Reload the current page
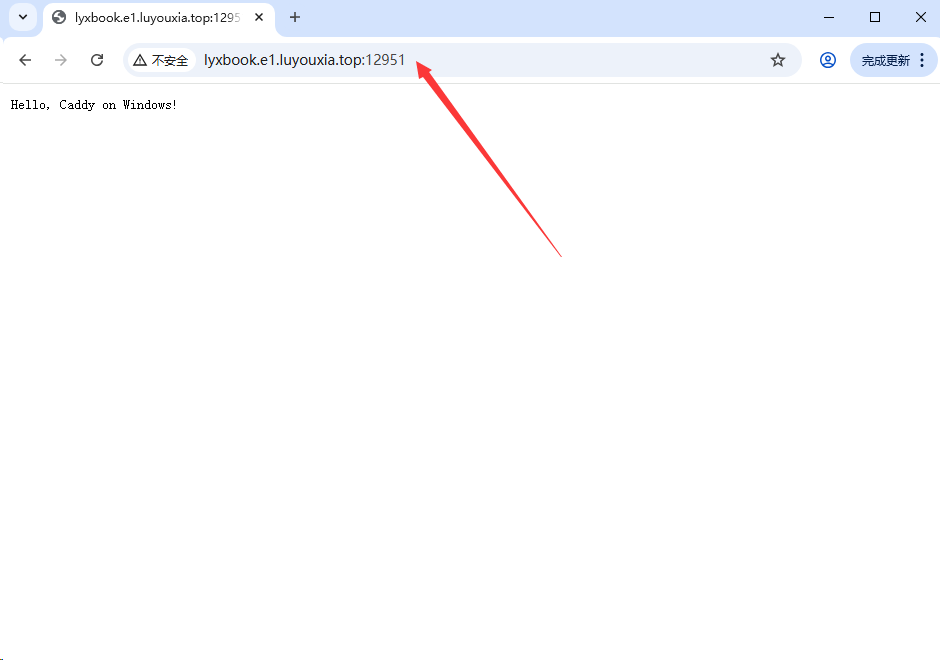Screen dimensions: 940x660 point(96,60)
